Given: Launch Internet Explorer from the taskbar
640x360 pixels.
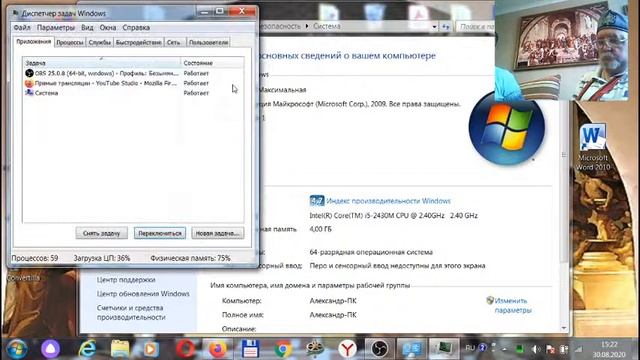Looking at the screenshot, I should tap(87, 349).
